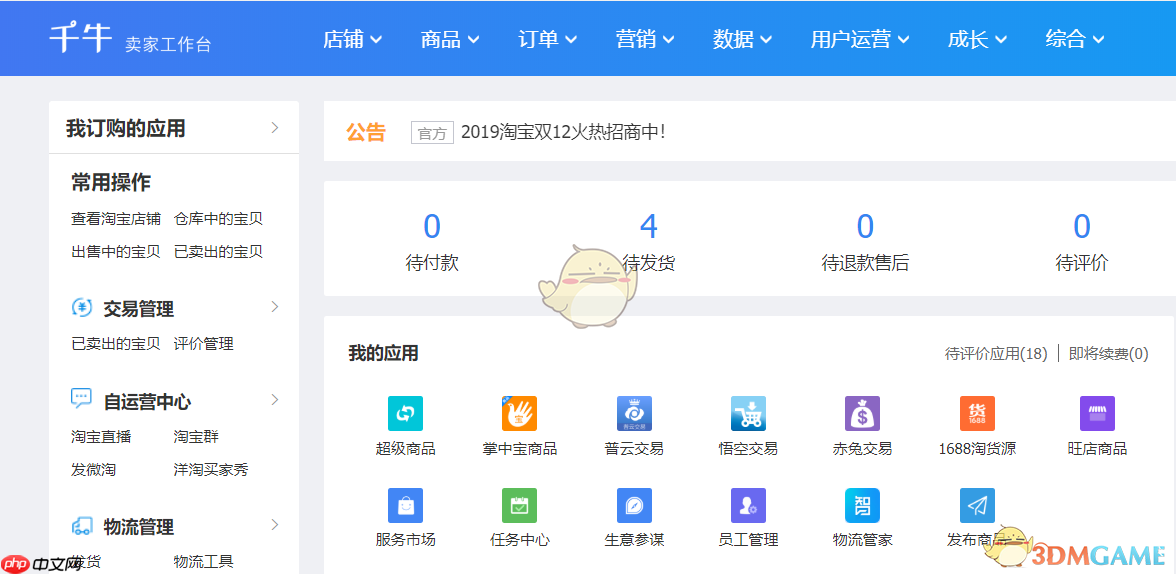Click the 自运营中心 chat bubble icon

(81, 398)
